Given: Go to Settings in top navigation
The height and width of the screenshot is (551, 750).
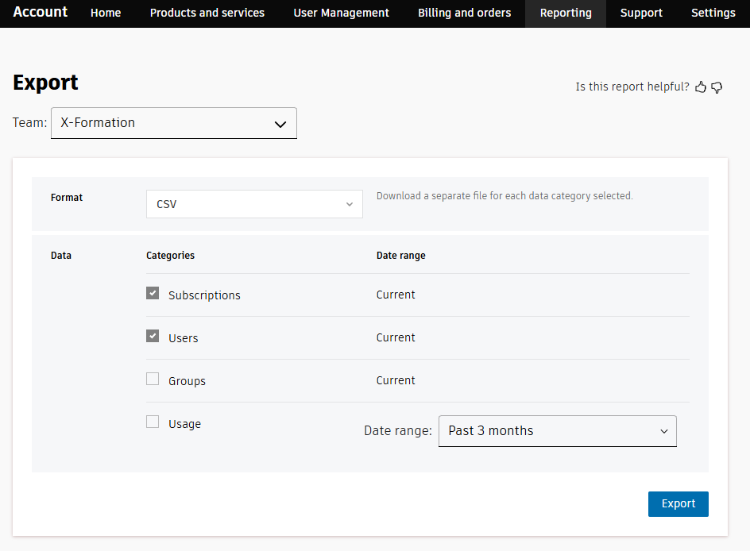Looking at the screenshot, I should pyautogui.click(x=713, y=13).
